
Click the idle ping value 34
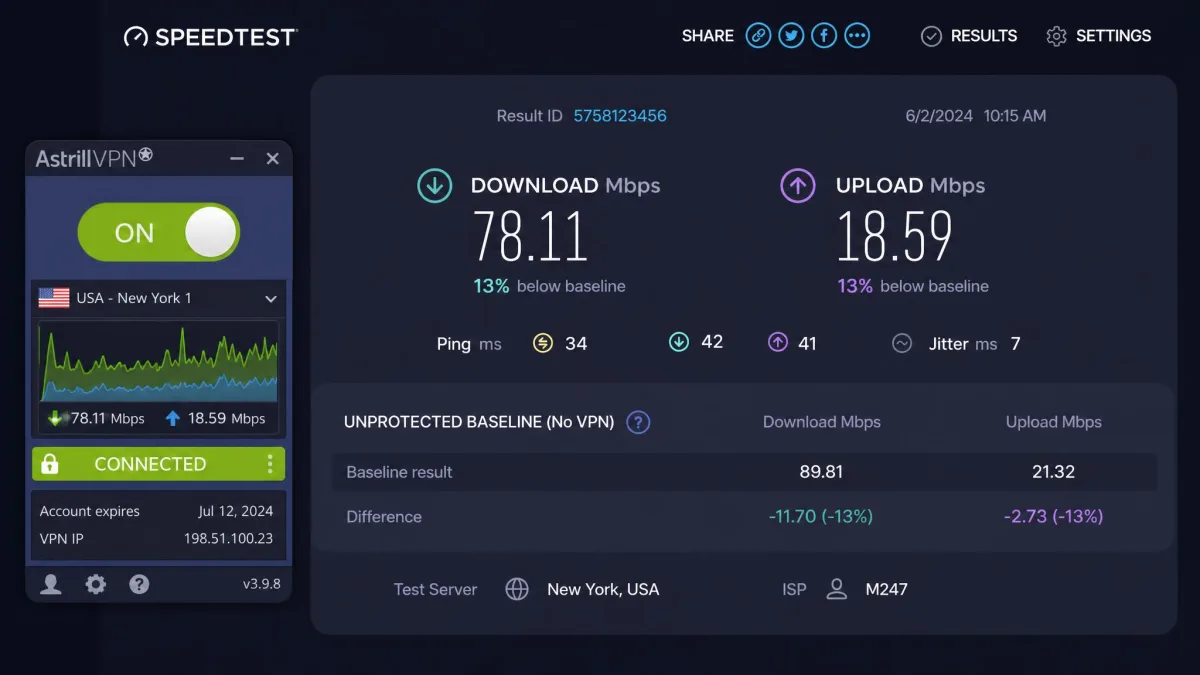pyautogui.click(x=576, y=344)
